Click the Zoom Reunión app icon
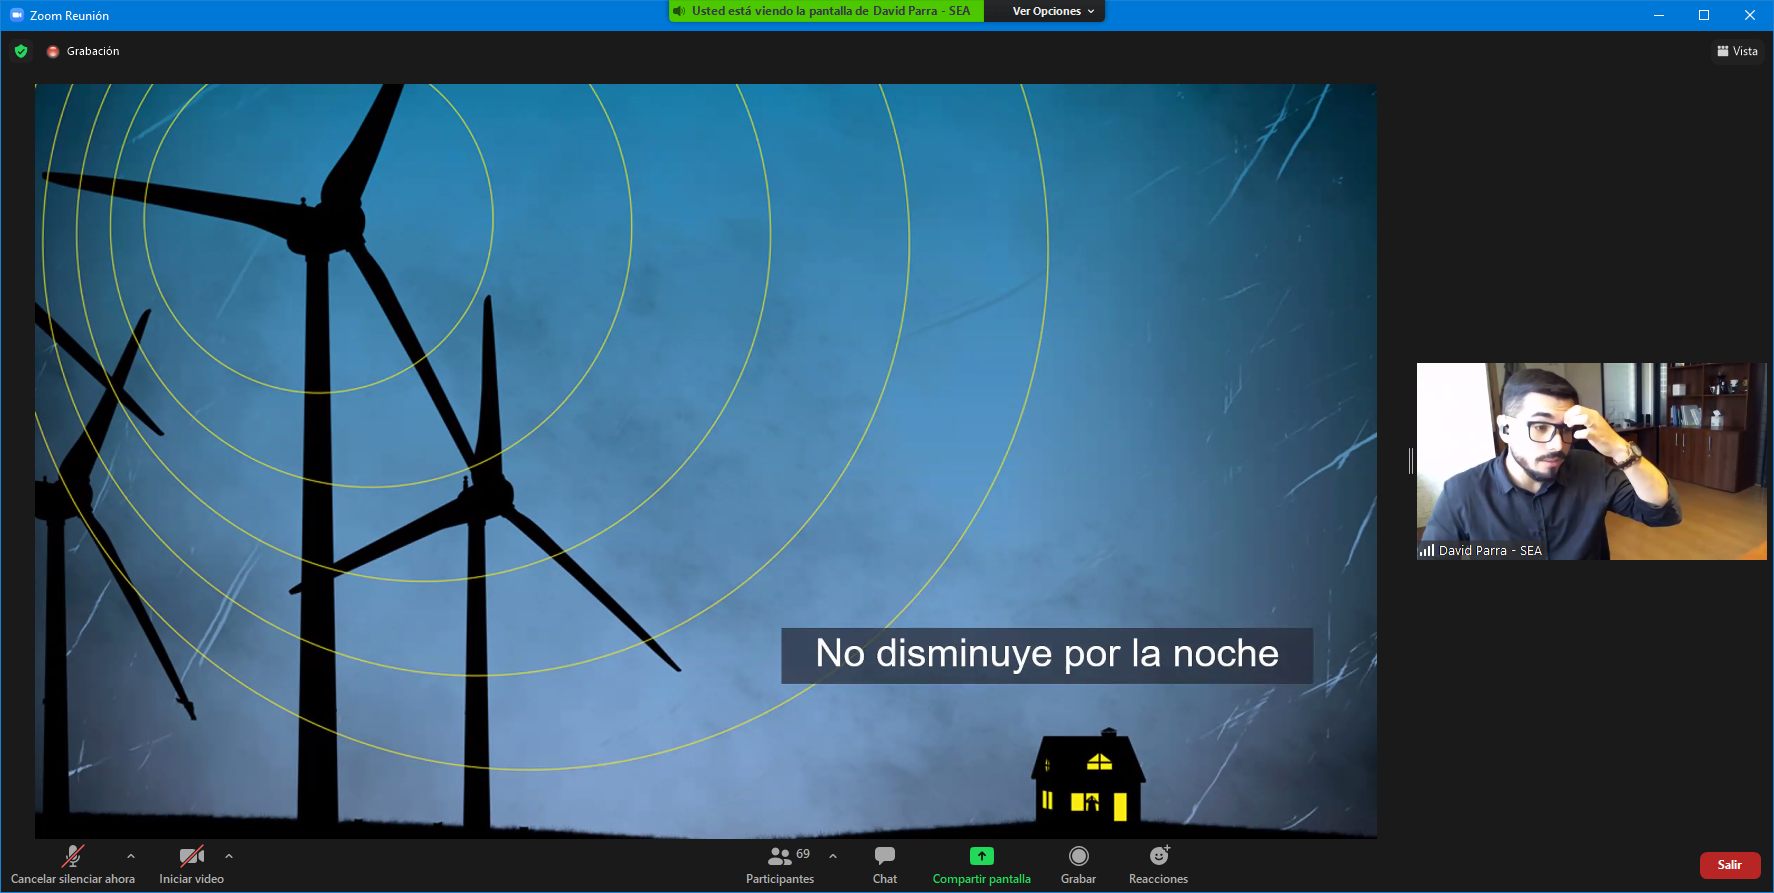 [x=16, y=15]
